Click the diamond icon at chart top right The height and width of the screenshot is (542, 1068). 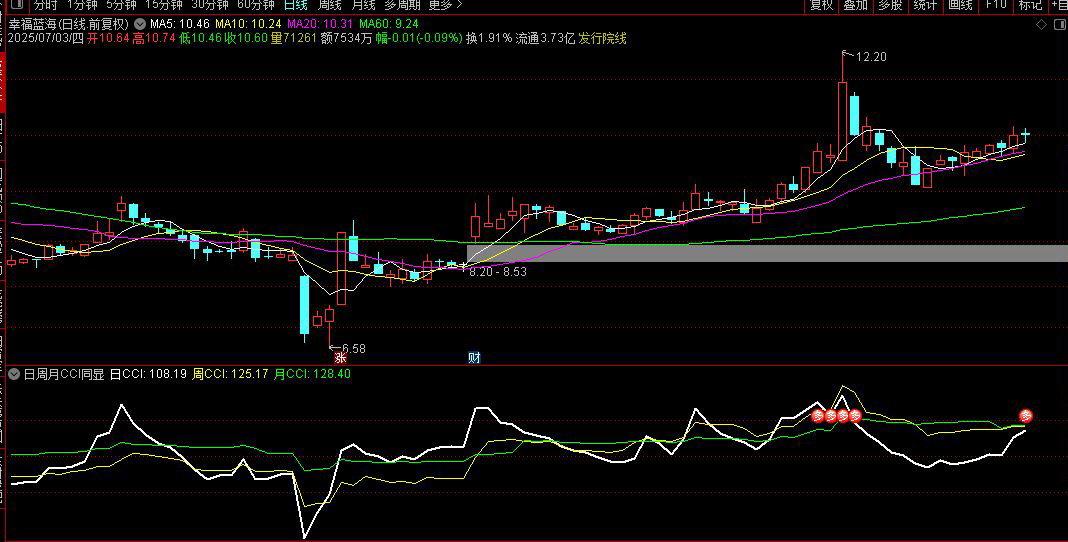tap(1041, 25)
